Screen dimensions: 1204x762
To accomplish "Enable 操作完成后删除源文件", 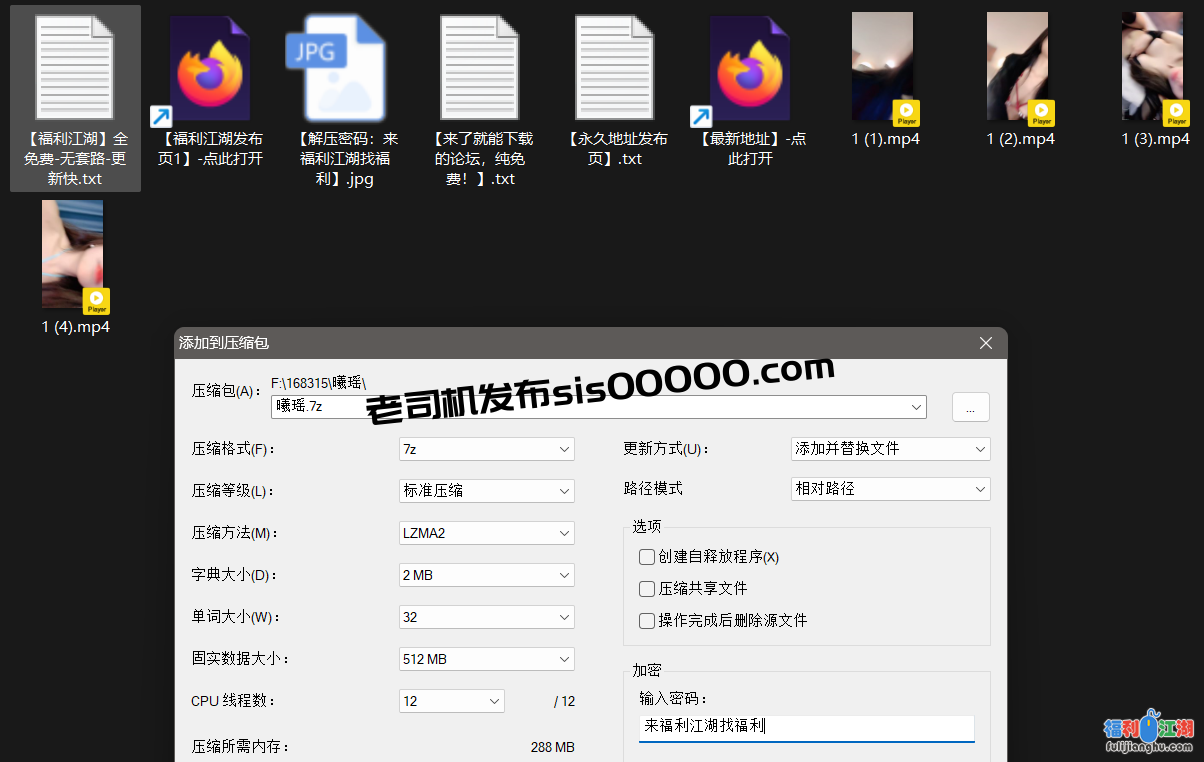I will 647,621.
